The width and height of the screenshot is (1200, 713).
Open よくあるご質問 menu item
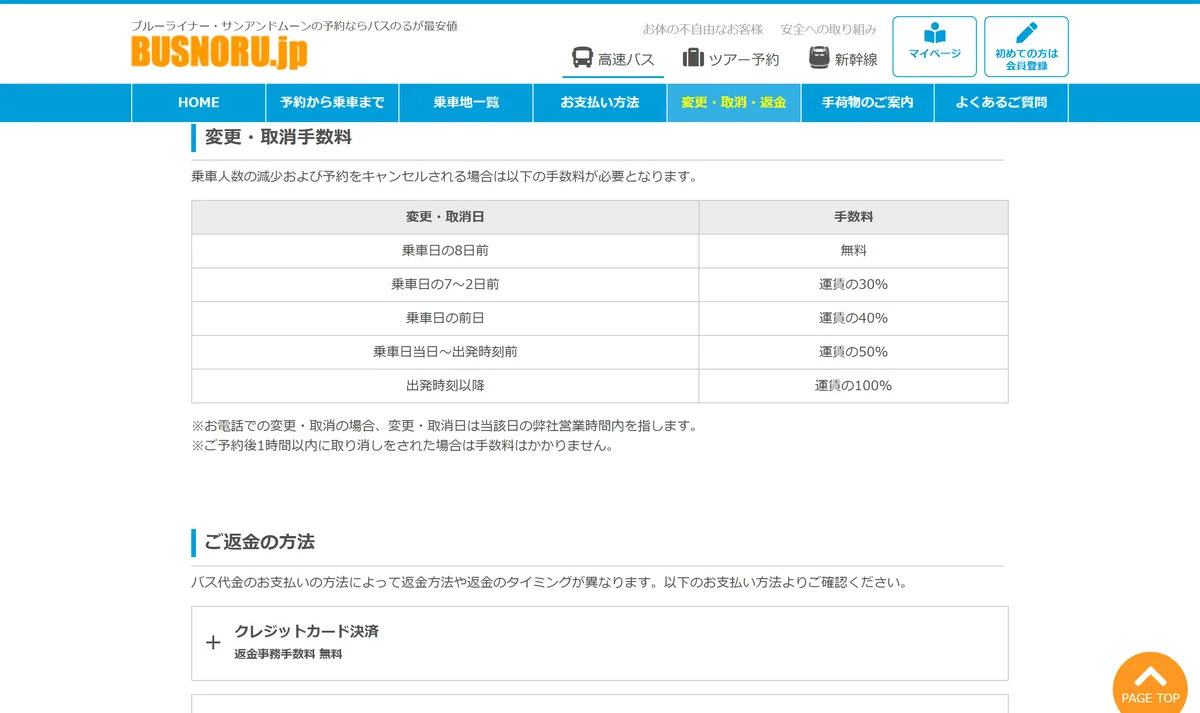[x=1001, y=102]
